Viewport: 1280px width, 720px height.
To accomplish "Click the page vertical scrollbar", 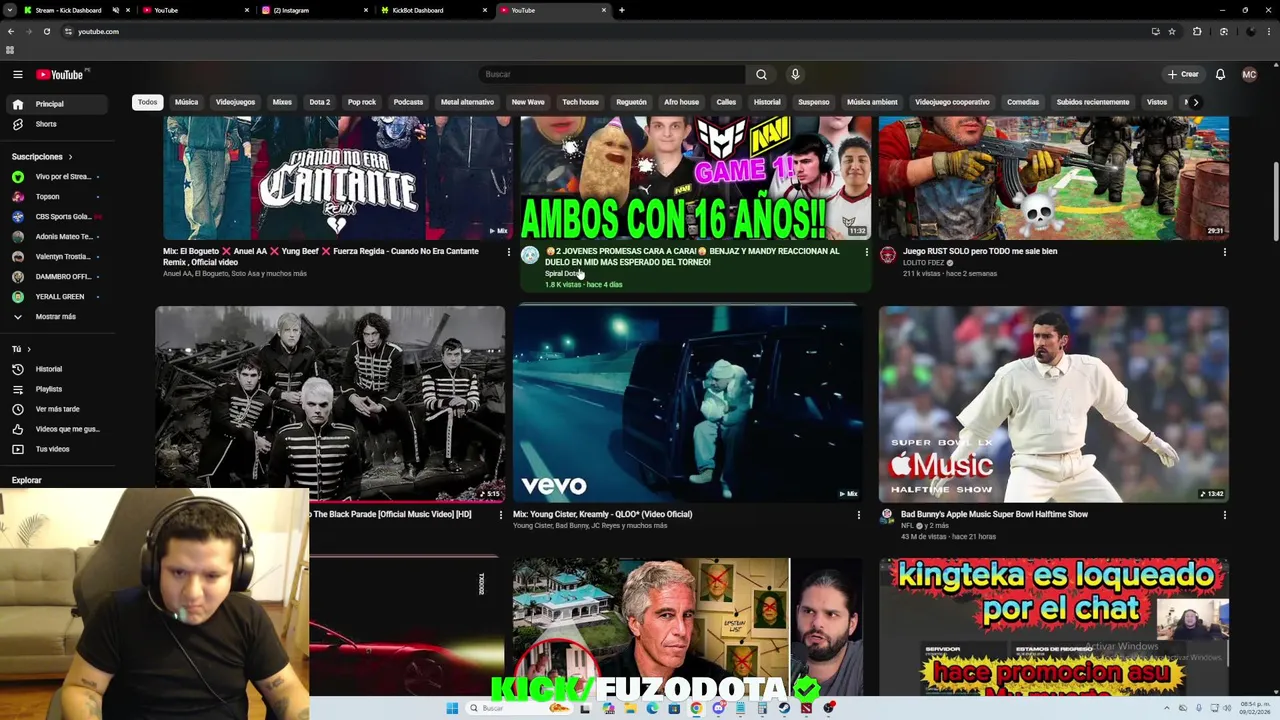I will (x=1275, y=200).
